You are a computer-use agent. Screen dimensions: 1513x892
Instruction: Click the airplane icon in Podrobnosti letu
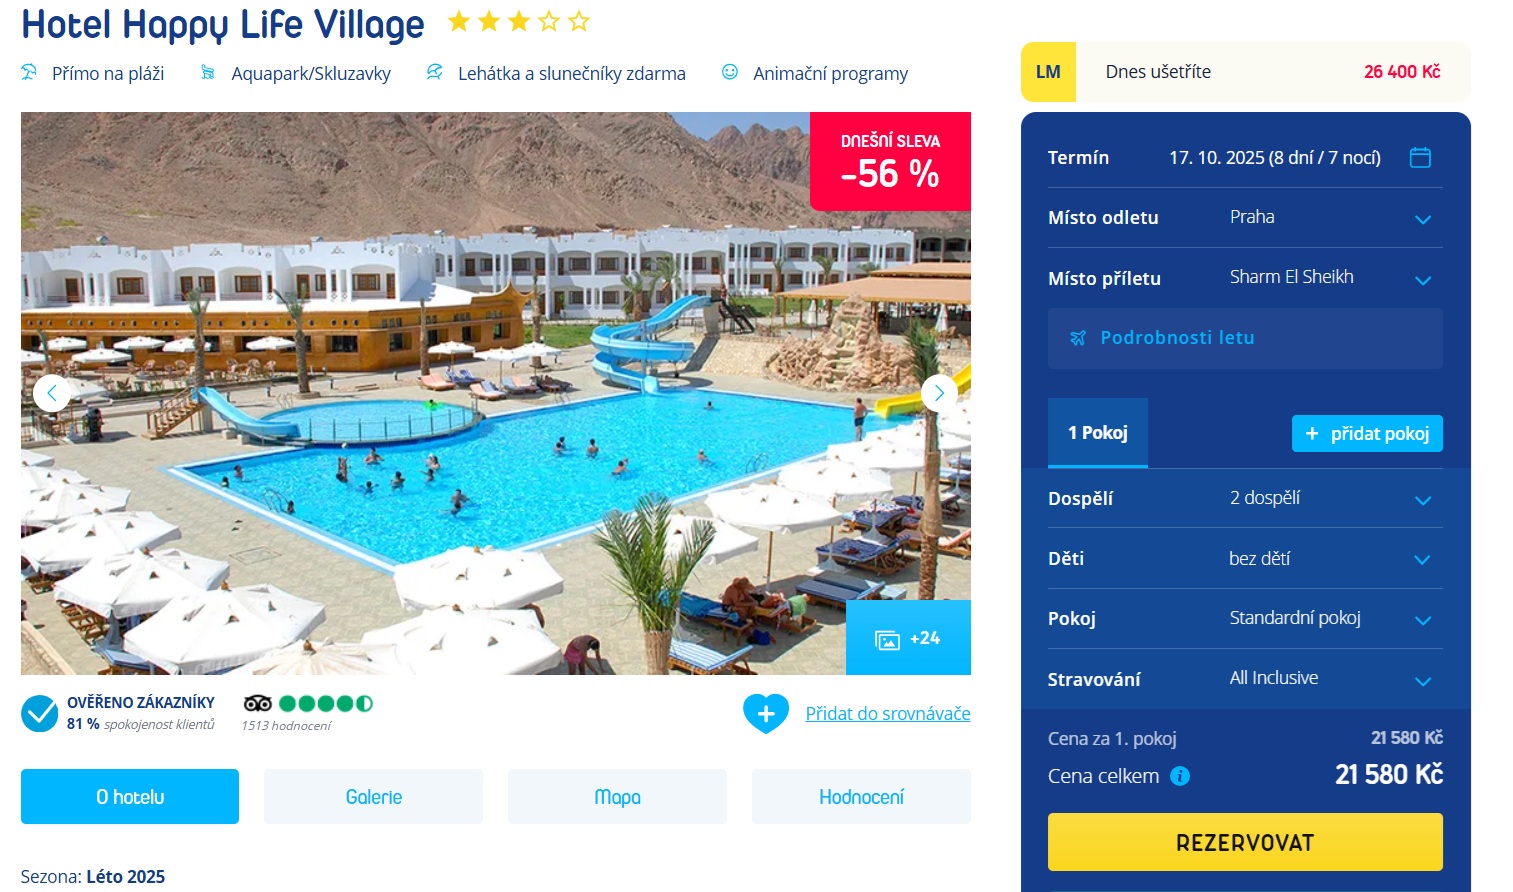point(1077,338)
